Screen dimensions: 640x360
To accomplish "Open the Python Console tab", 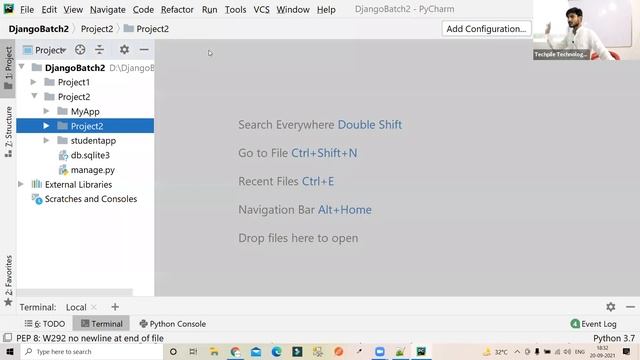I will tap(173, 324).
